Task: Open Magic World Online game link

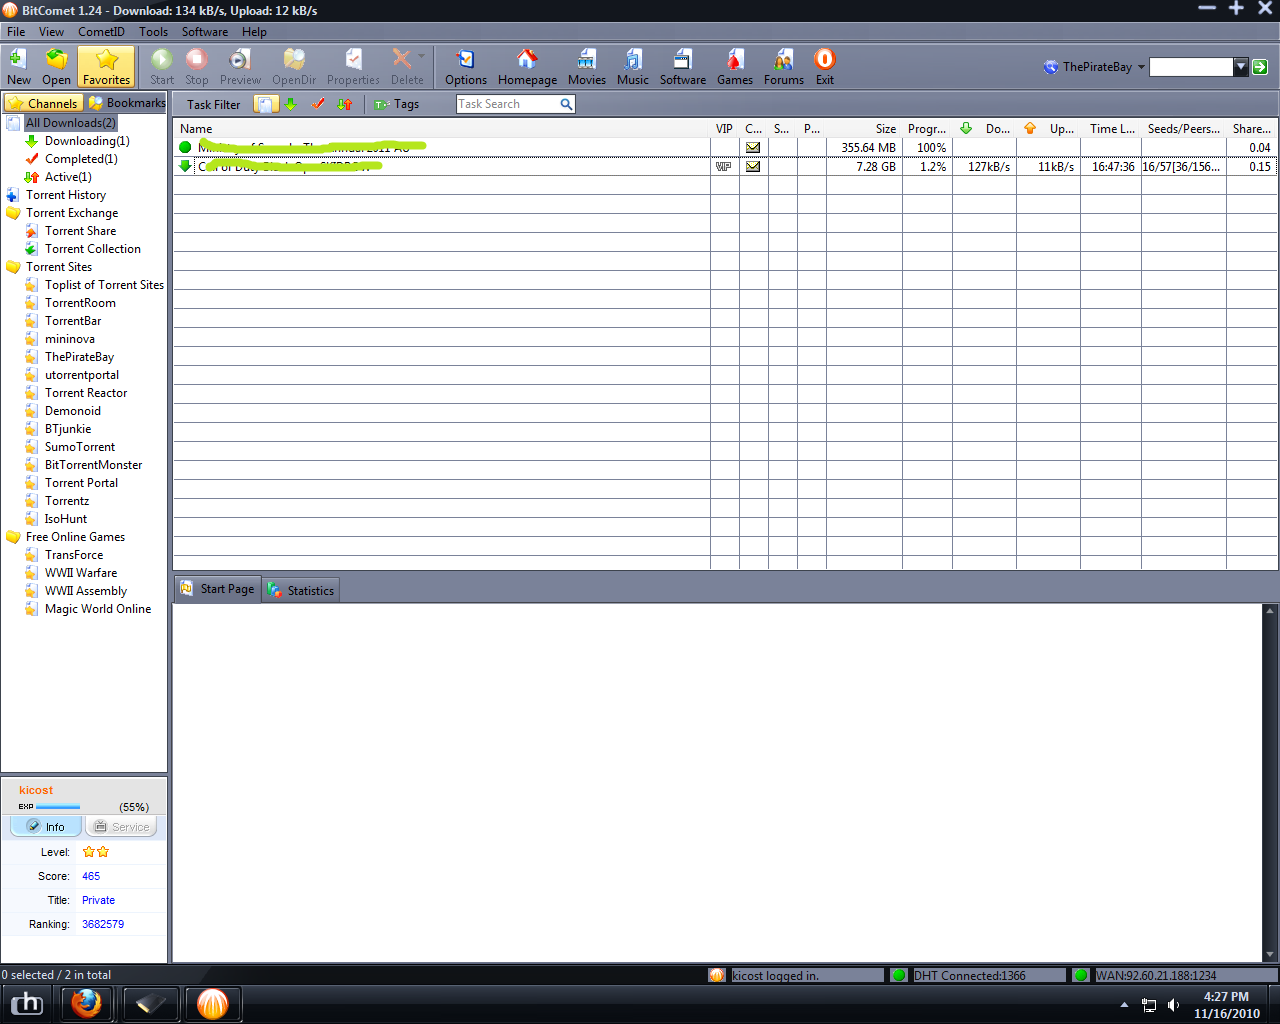Action: 98,609
